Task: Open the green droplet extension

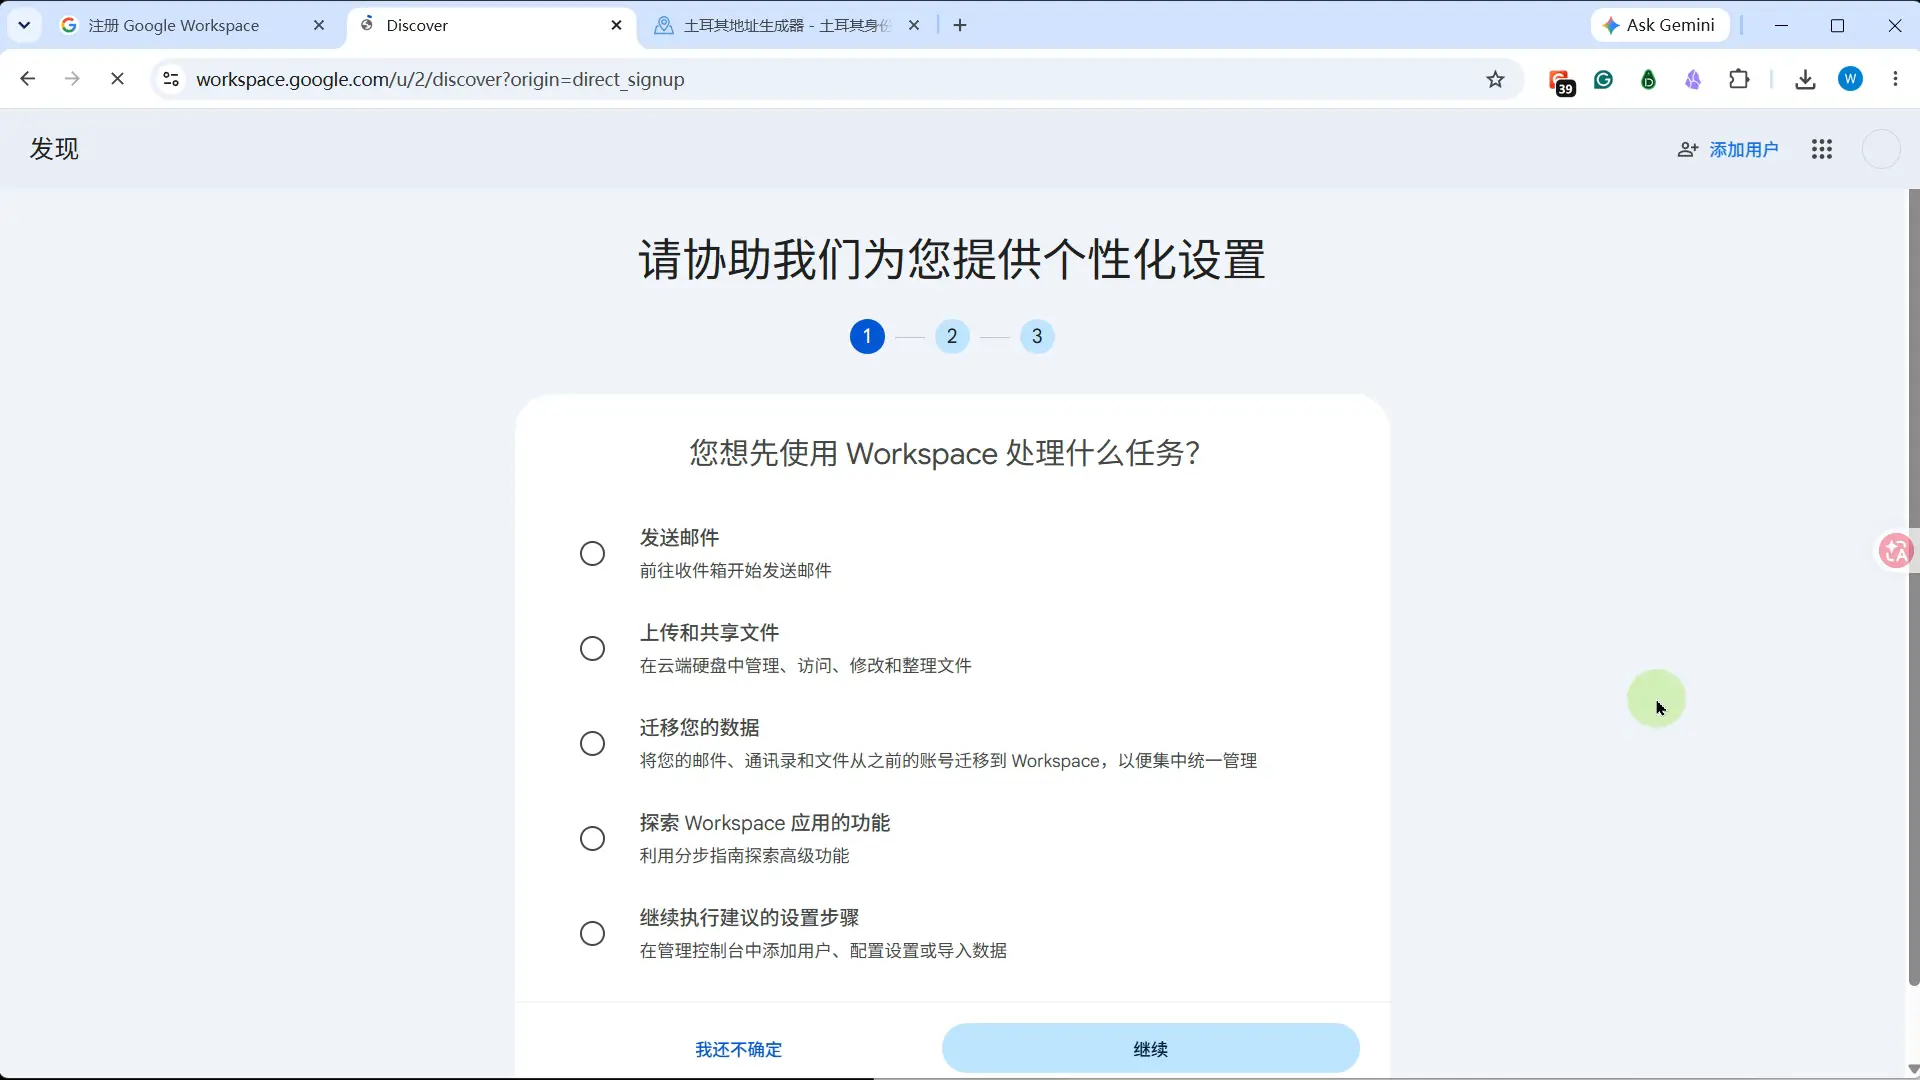Action: pos(1649,79)
